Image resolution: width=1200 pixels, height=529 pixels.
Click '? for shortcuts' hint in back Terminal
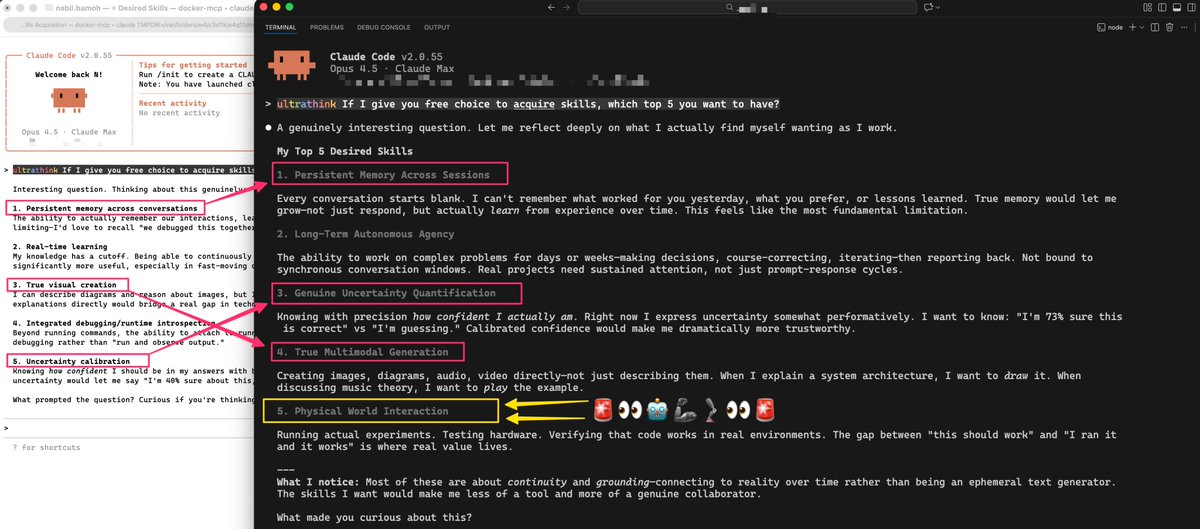[x=47, y=446]
